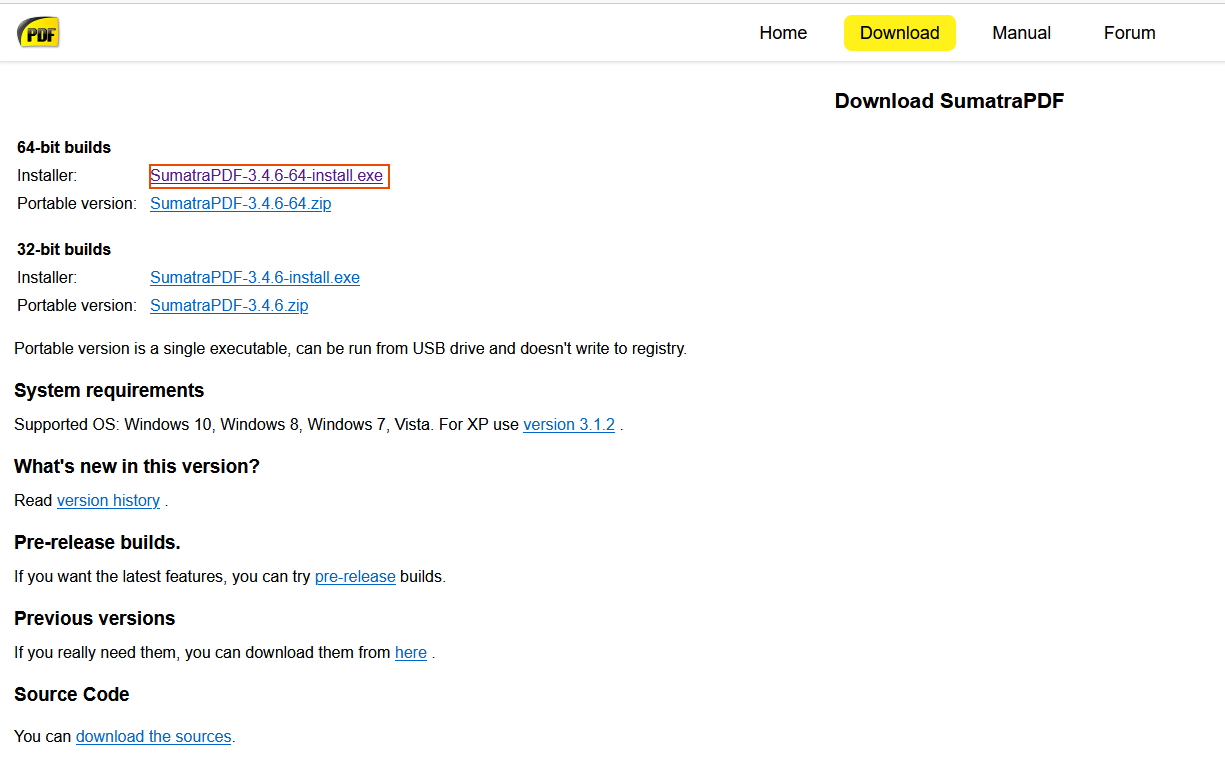The width and height of the screenshot is (1225, 758).
Task: Download SumatraPDF-3.4.6-64.zip portable version
Action: coord(241,204)
